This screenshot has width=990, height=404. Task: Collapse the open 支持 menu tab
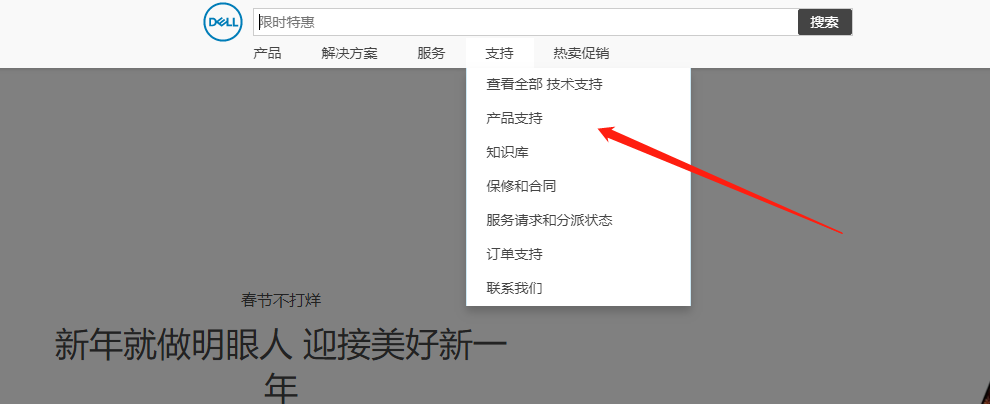499,53
